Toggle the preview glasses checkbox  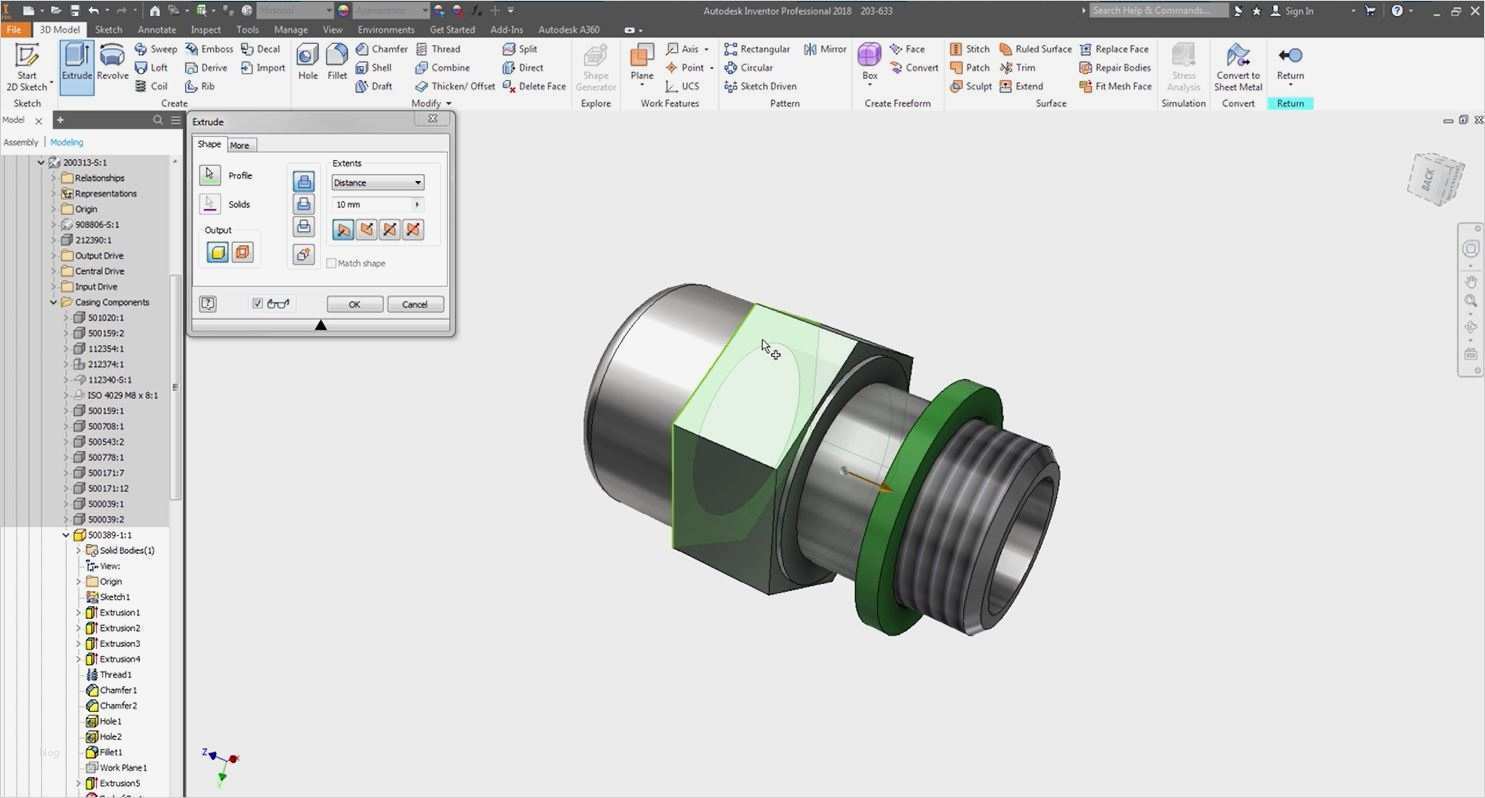coord(258,304)
